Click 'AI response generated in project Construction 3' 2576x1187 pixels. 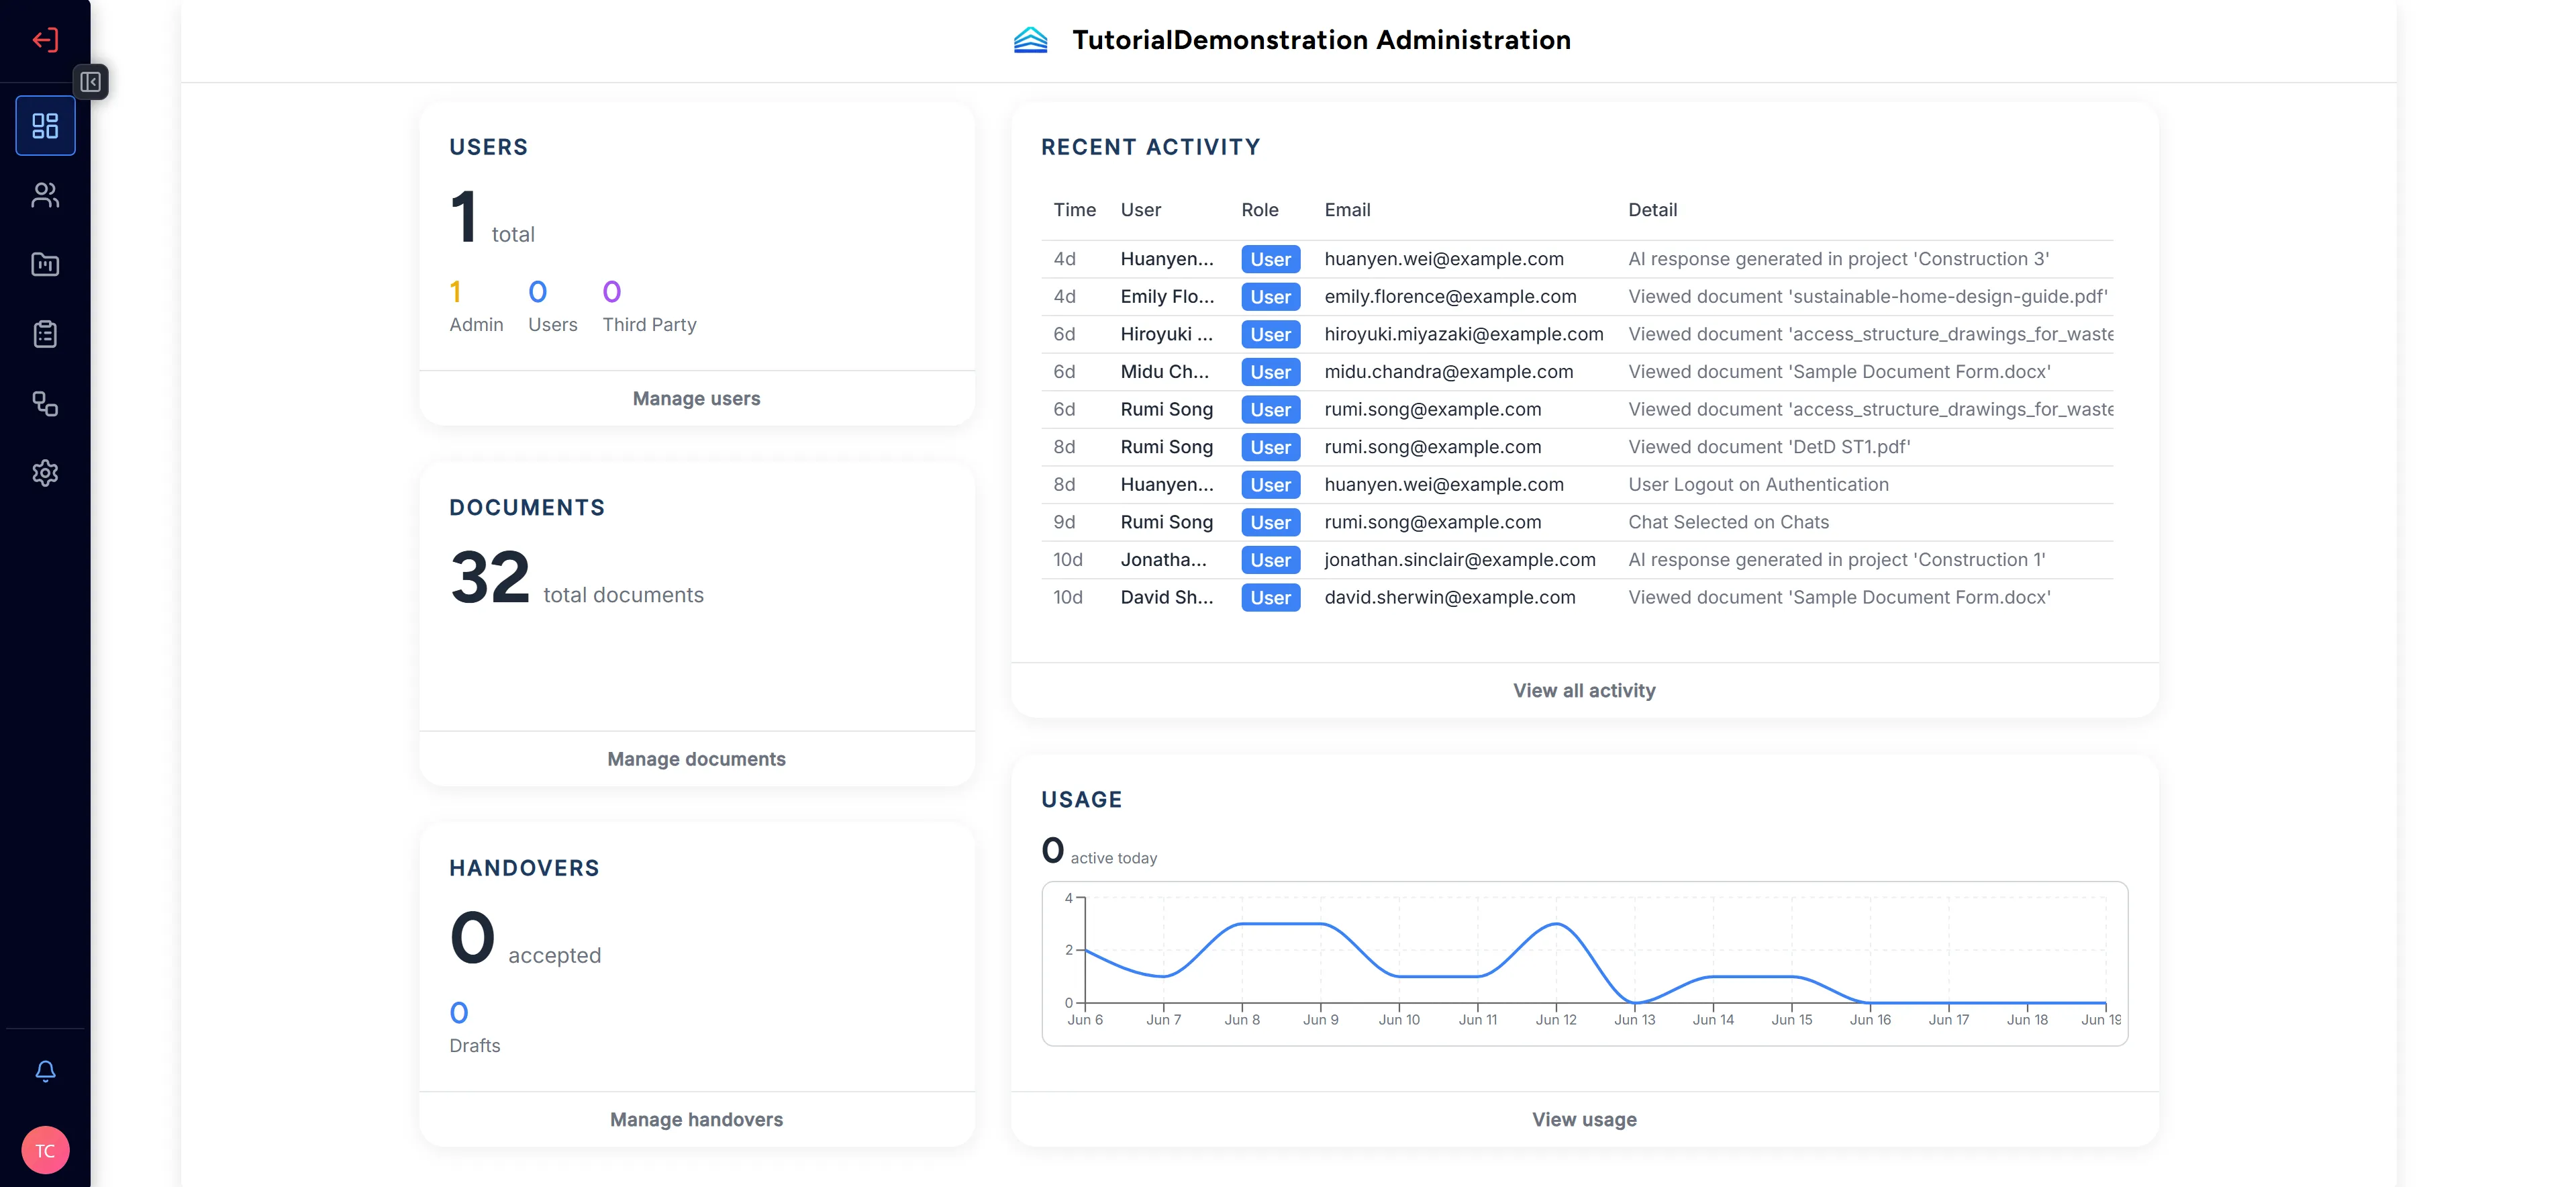1838,259
